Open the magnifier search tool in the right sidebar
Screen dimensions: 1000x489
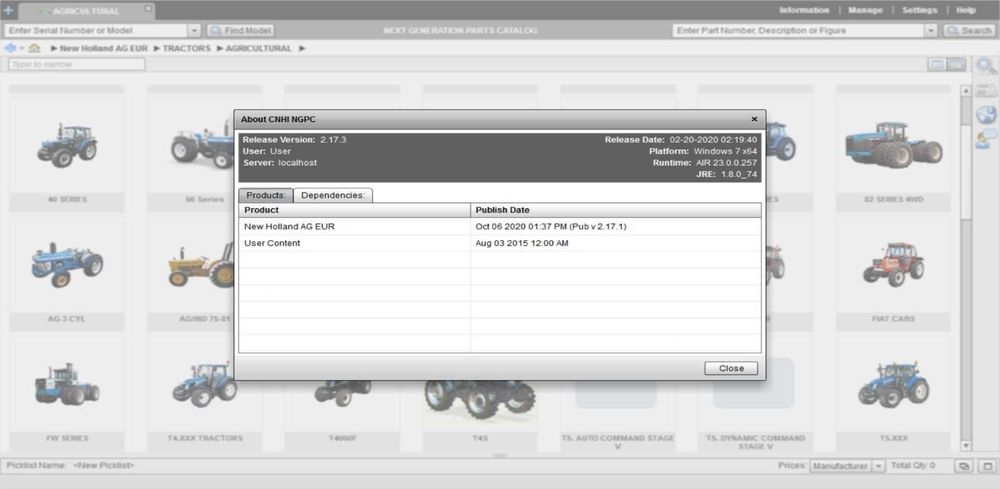click(x=986, y=65)
